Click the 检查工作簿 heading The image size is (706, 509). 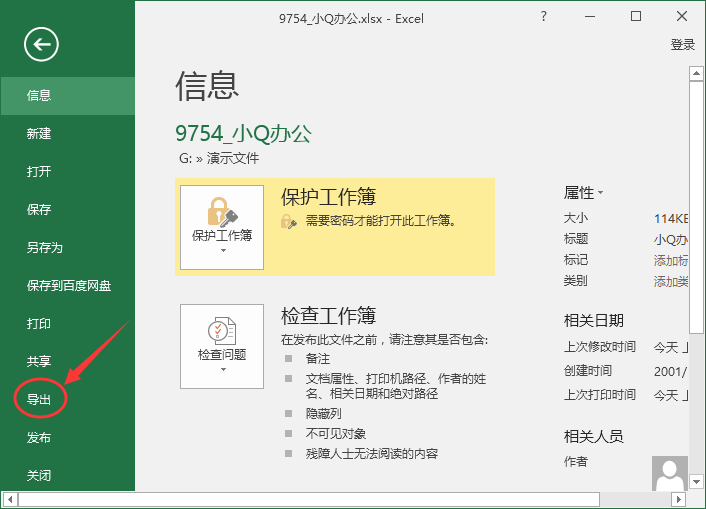(x=328, y=316)
